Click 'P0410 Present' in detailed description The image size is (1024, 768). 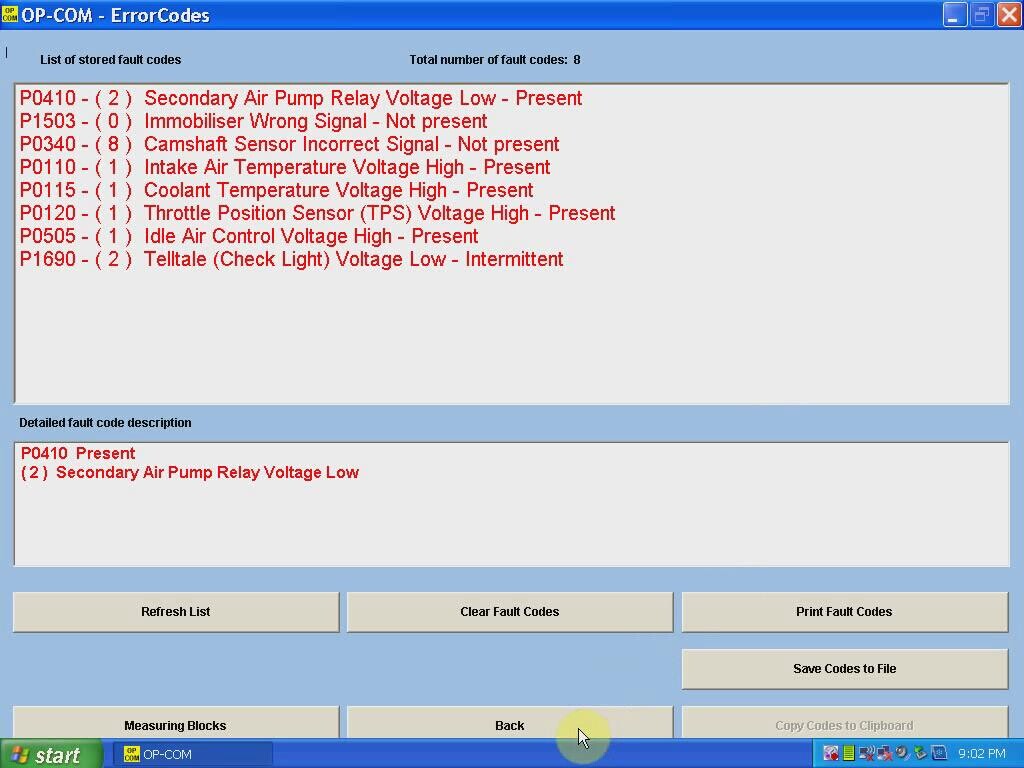(x=78, y=453)
